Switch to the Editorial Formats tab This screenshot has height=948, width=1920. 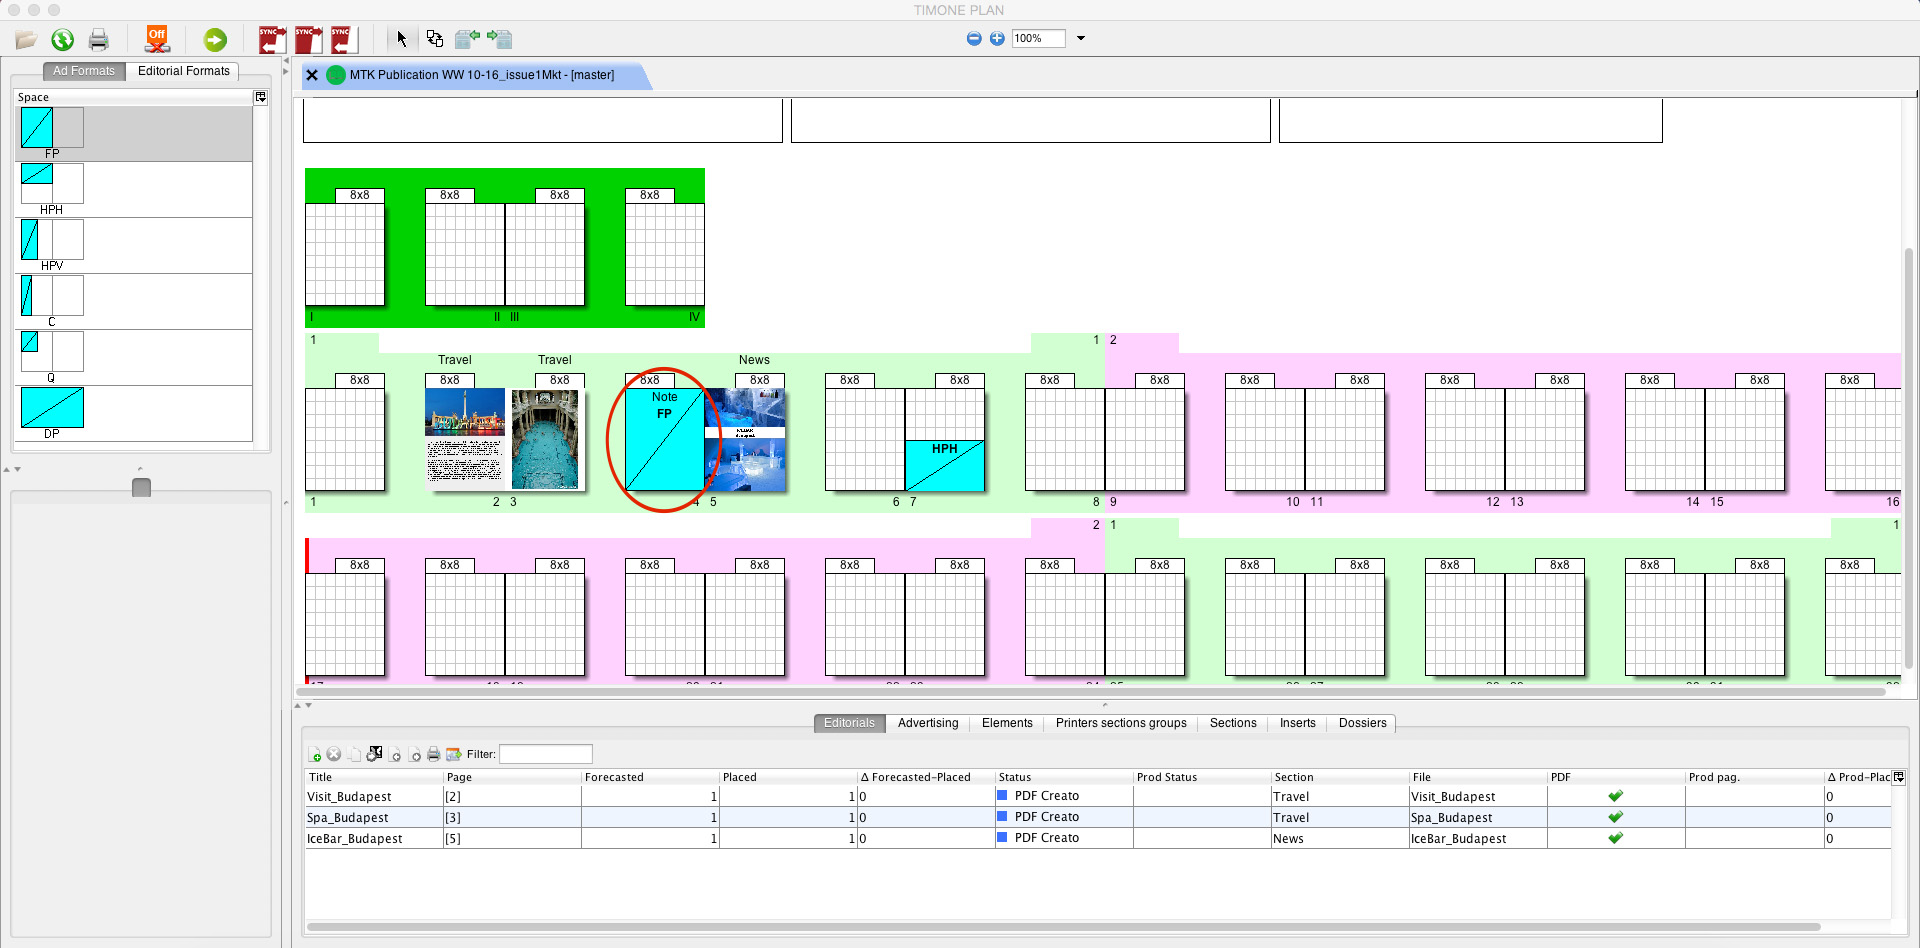pos(184,71)
